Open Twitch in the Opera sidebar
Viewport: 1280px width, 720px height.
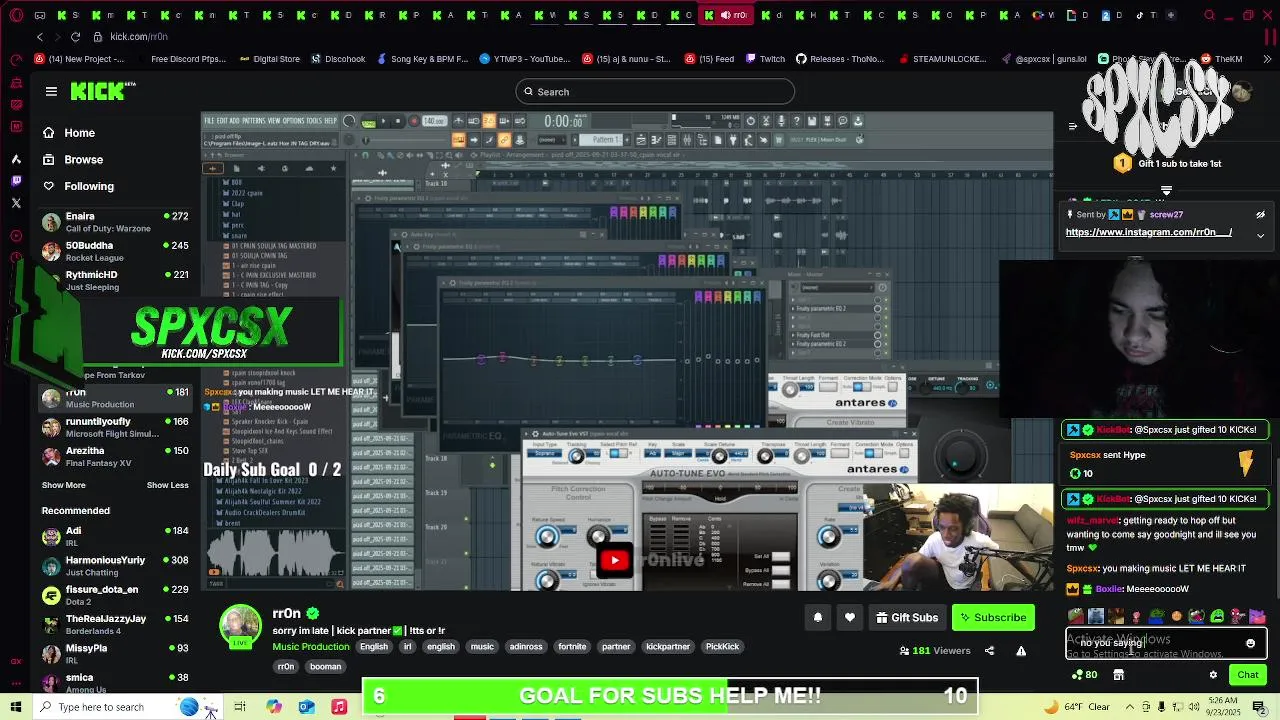(16, 181)
